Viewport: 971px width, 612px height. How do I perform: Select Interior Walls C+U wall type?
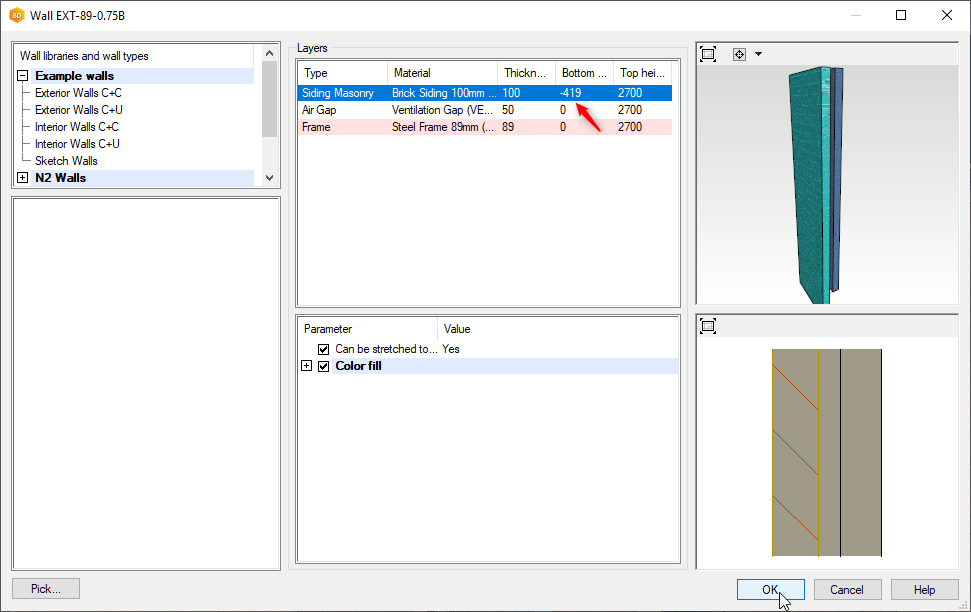click(77, 144)
